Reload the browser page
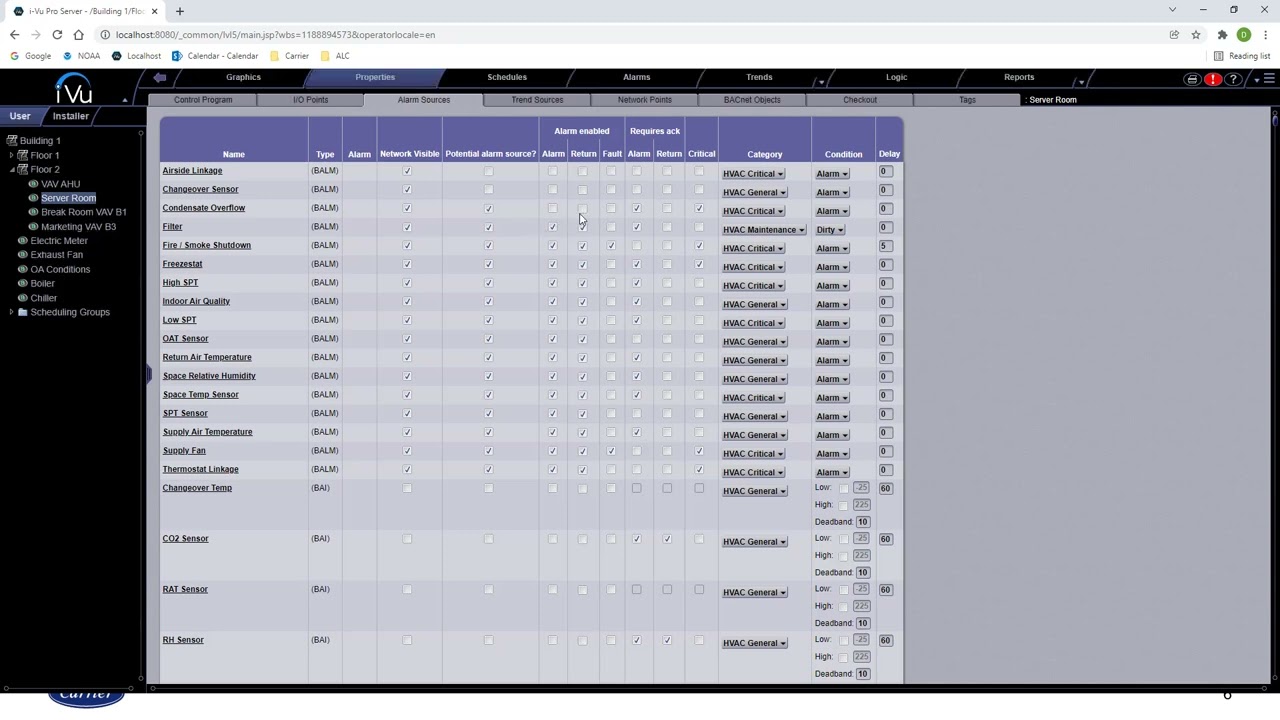 point(57,35)
